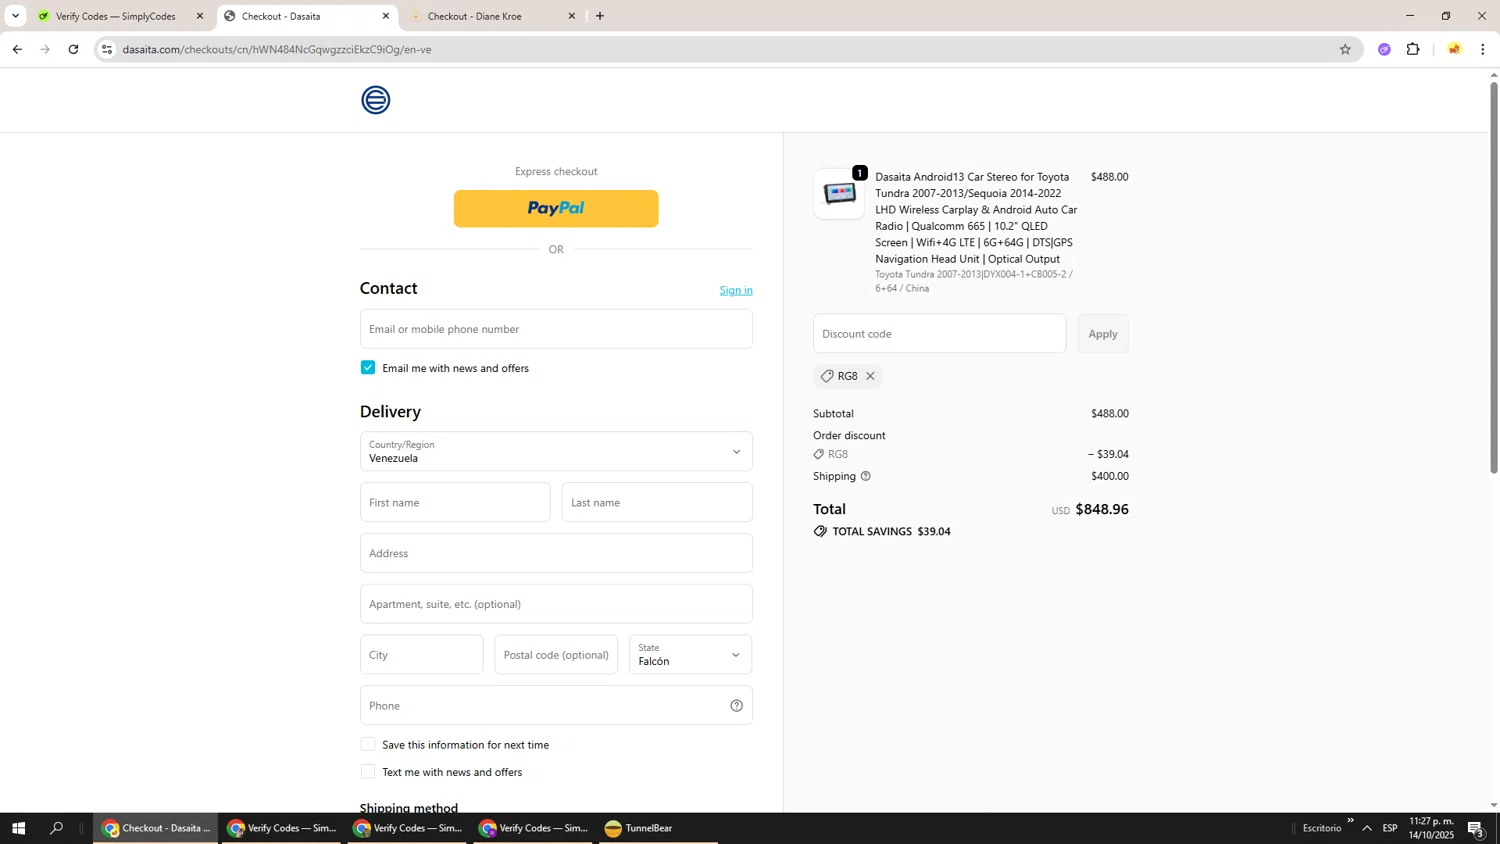Close the Checkout - Diane Kroe tab
This screenshot has height=844, width=1500.
[x=572, y=16]
